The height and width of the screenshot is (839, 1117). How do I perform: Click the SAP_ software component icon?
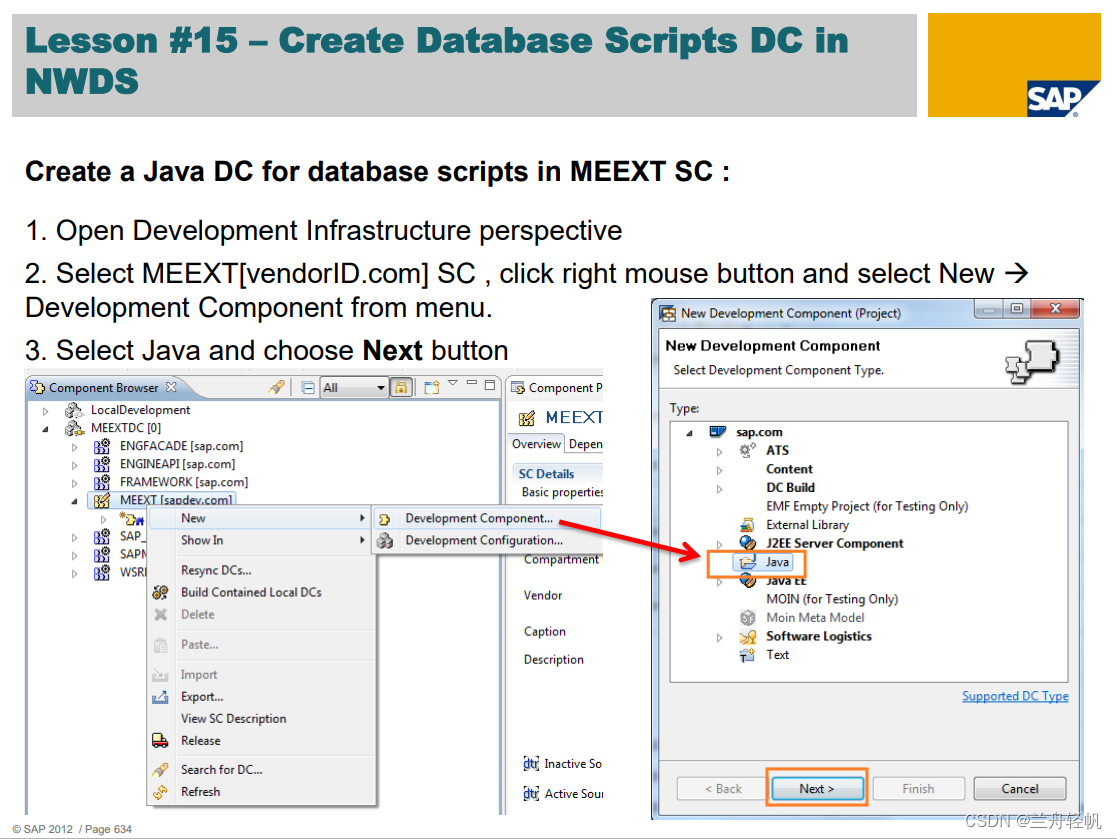(102, 536)
